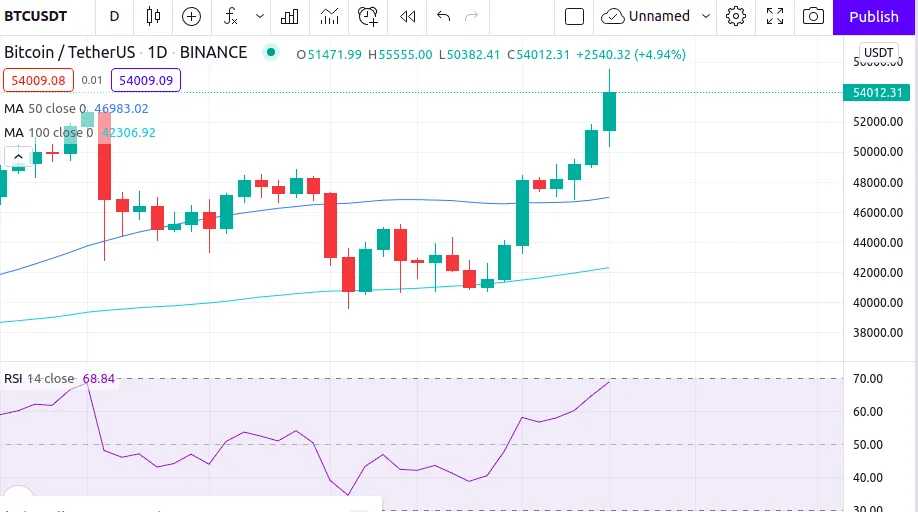The image size is (918, 512).
Task: Start bar replay with the rewind icon
Action: (407, 16)
